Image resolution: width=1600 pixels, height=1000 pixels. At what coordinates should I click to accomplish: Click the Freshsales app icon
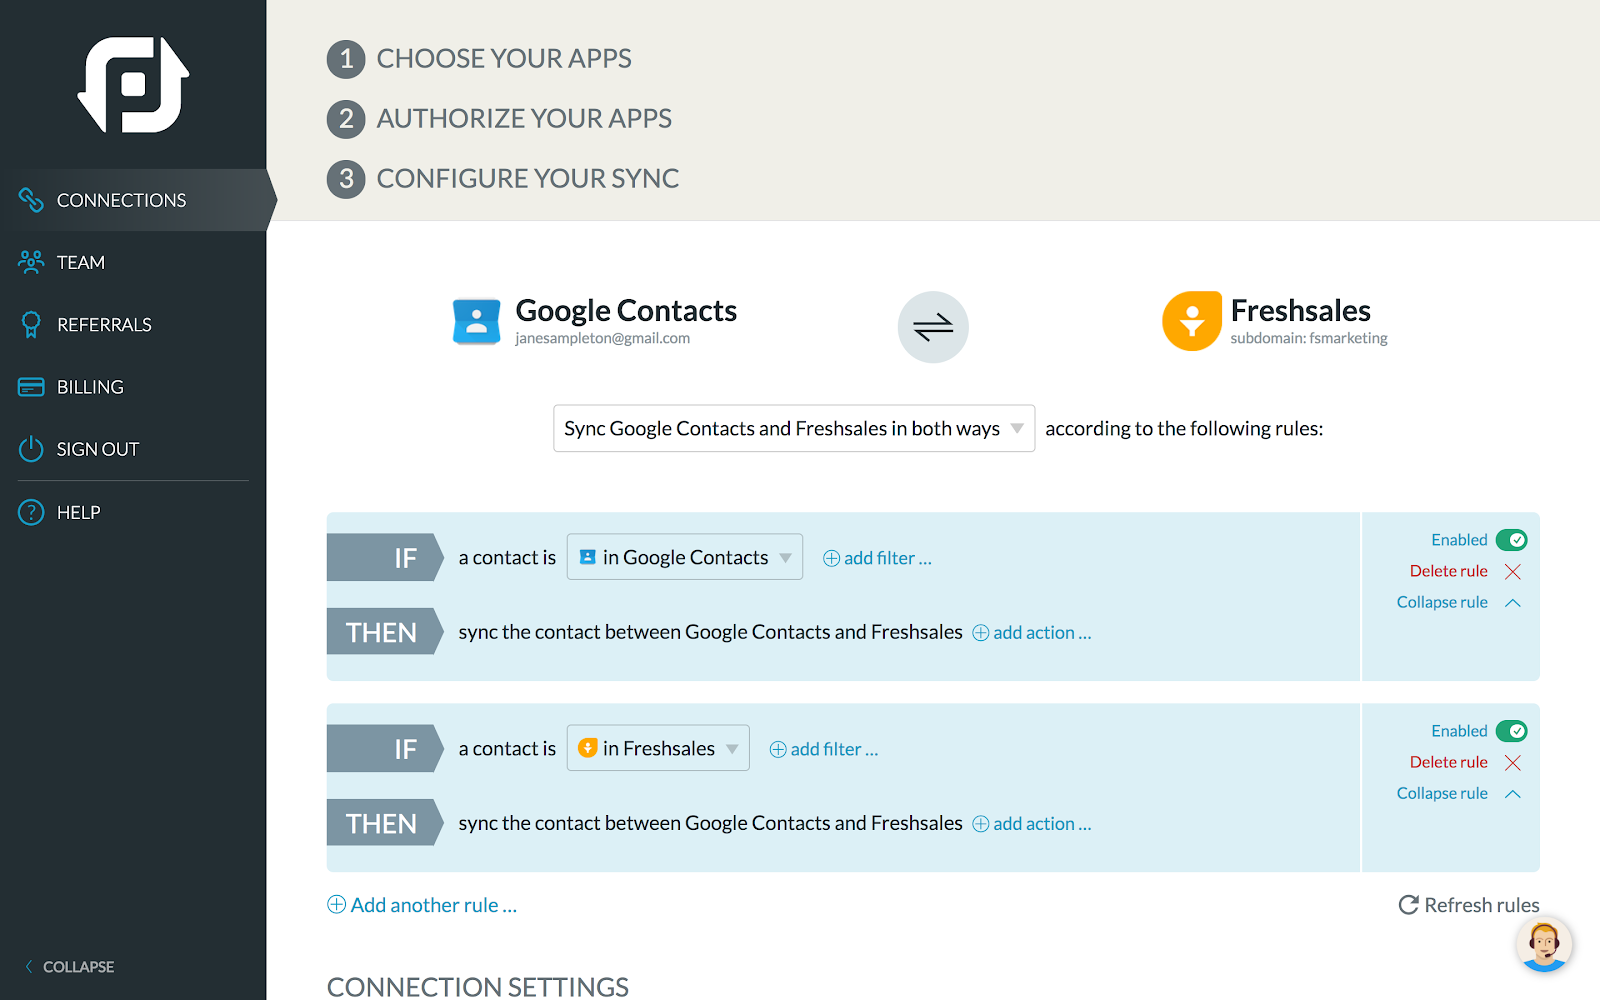(1192, 321)
